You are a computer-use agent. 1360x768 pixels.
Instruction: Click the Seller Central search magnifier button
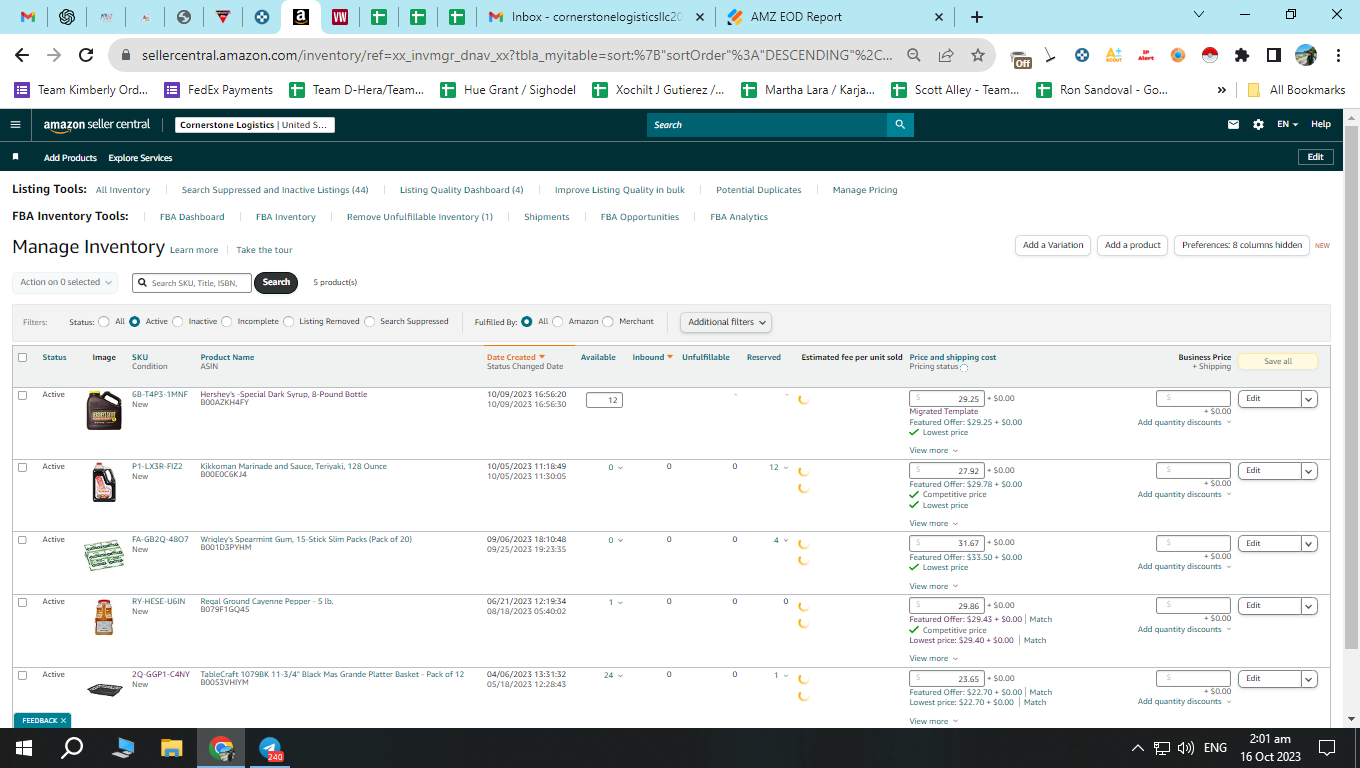click(x=900, y=125)
